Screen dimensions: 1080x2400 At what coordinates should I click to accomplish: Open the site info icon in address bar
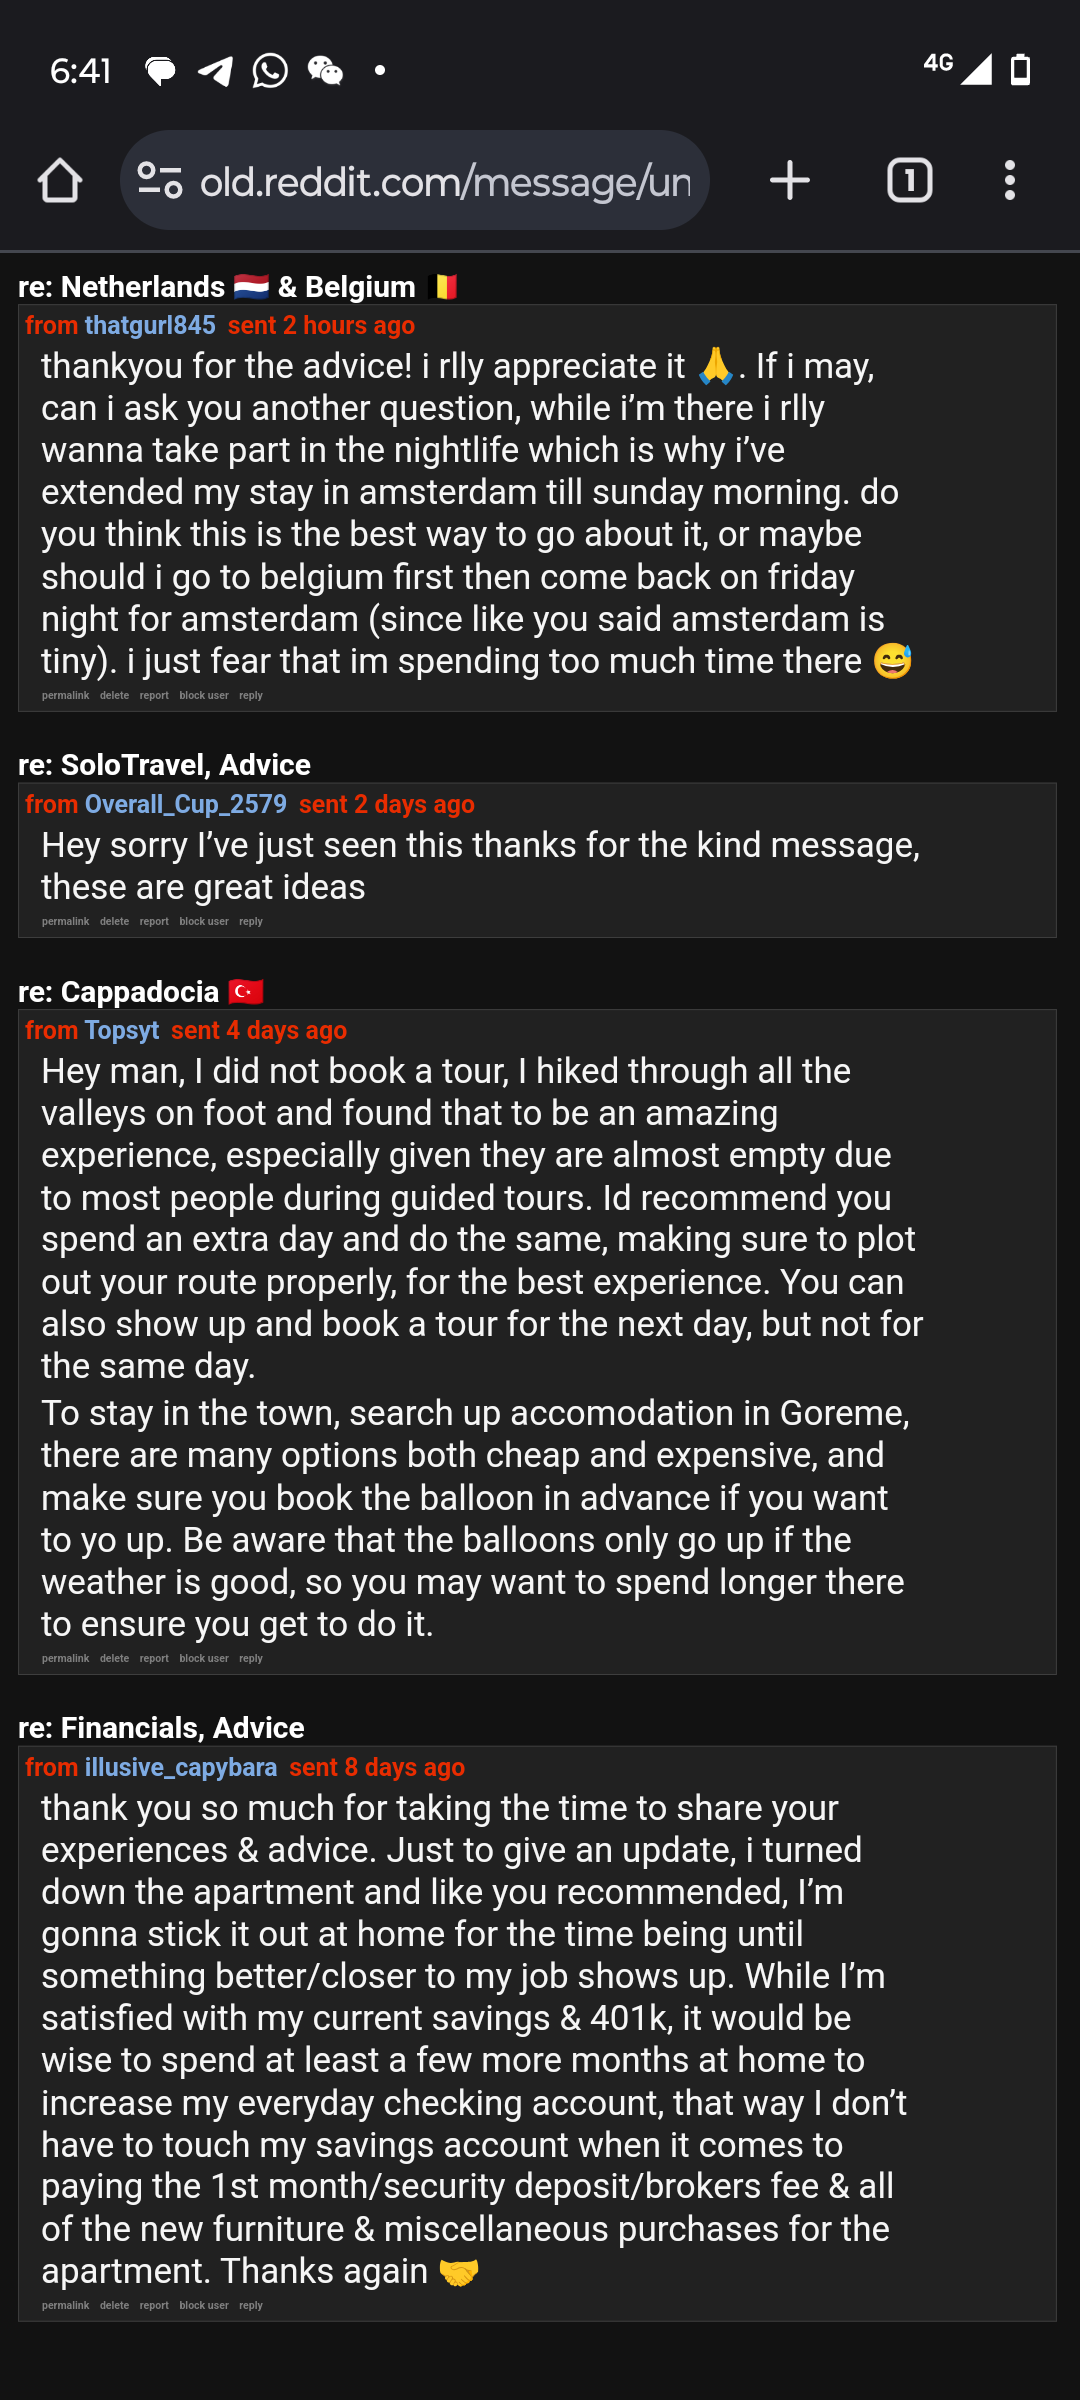pyautogui.click(x=160, y=181)
